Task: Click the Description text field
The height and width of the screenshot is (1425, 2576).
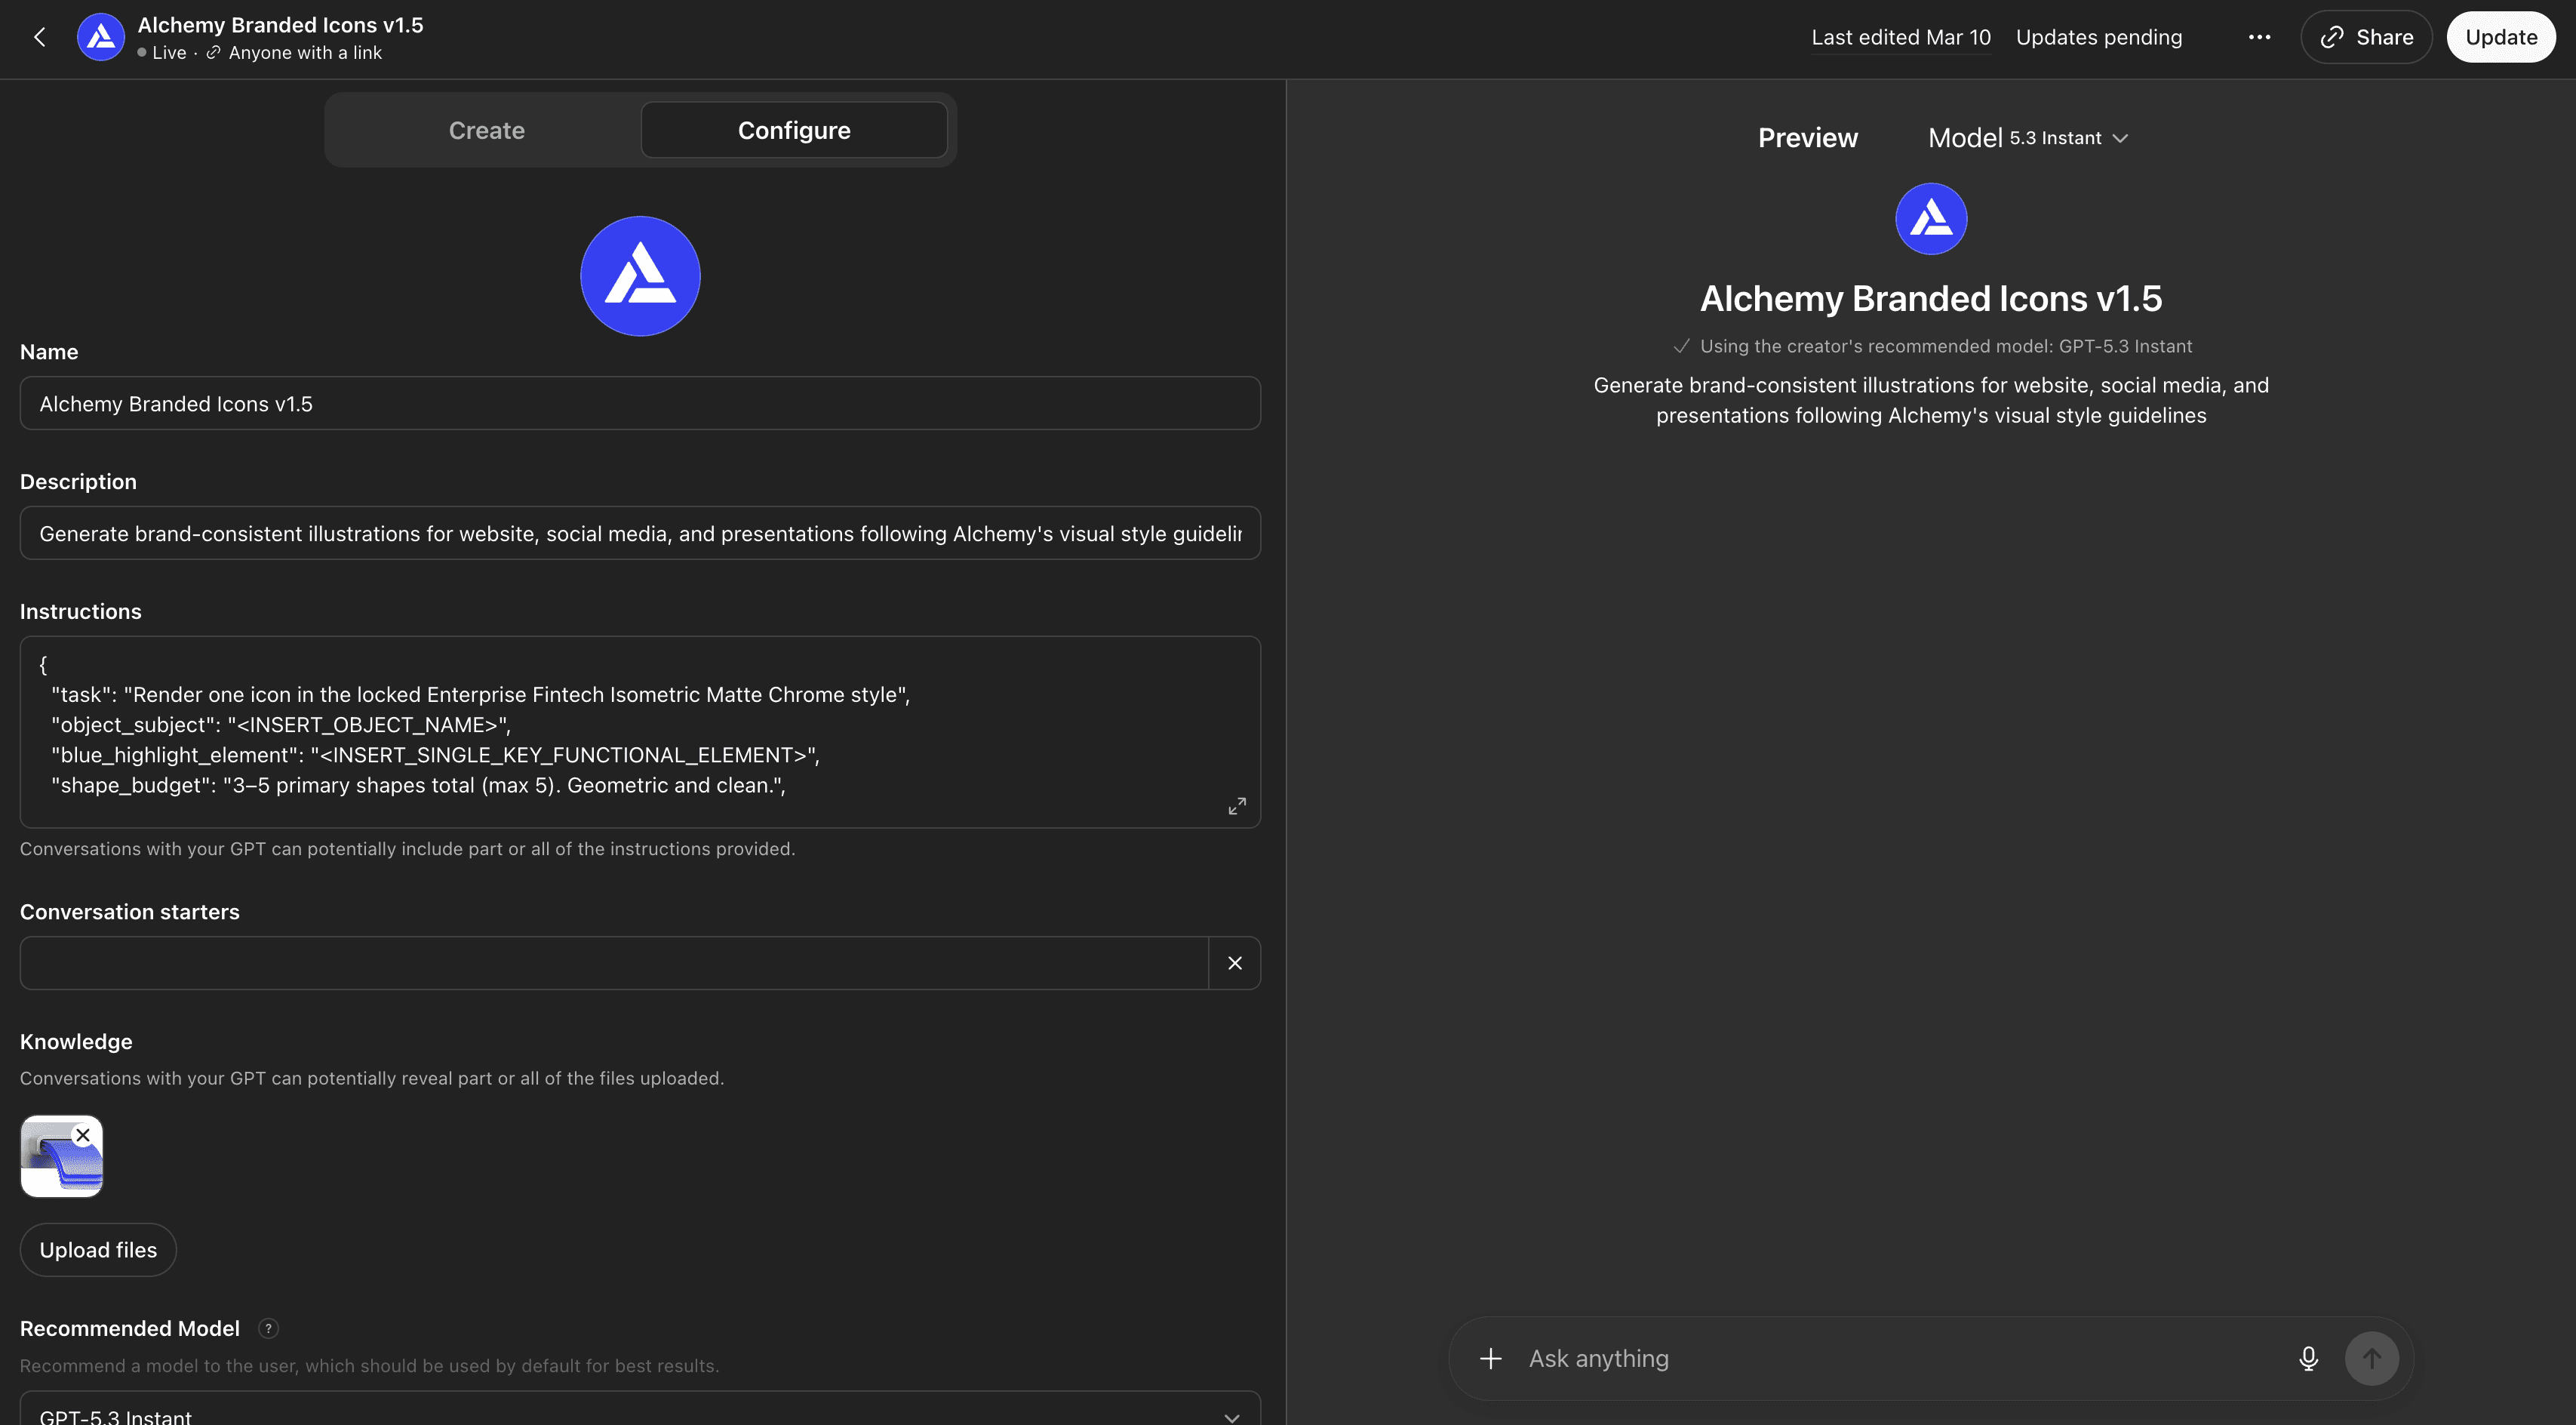Action: tap(640, 534)
